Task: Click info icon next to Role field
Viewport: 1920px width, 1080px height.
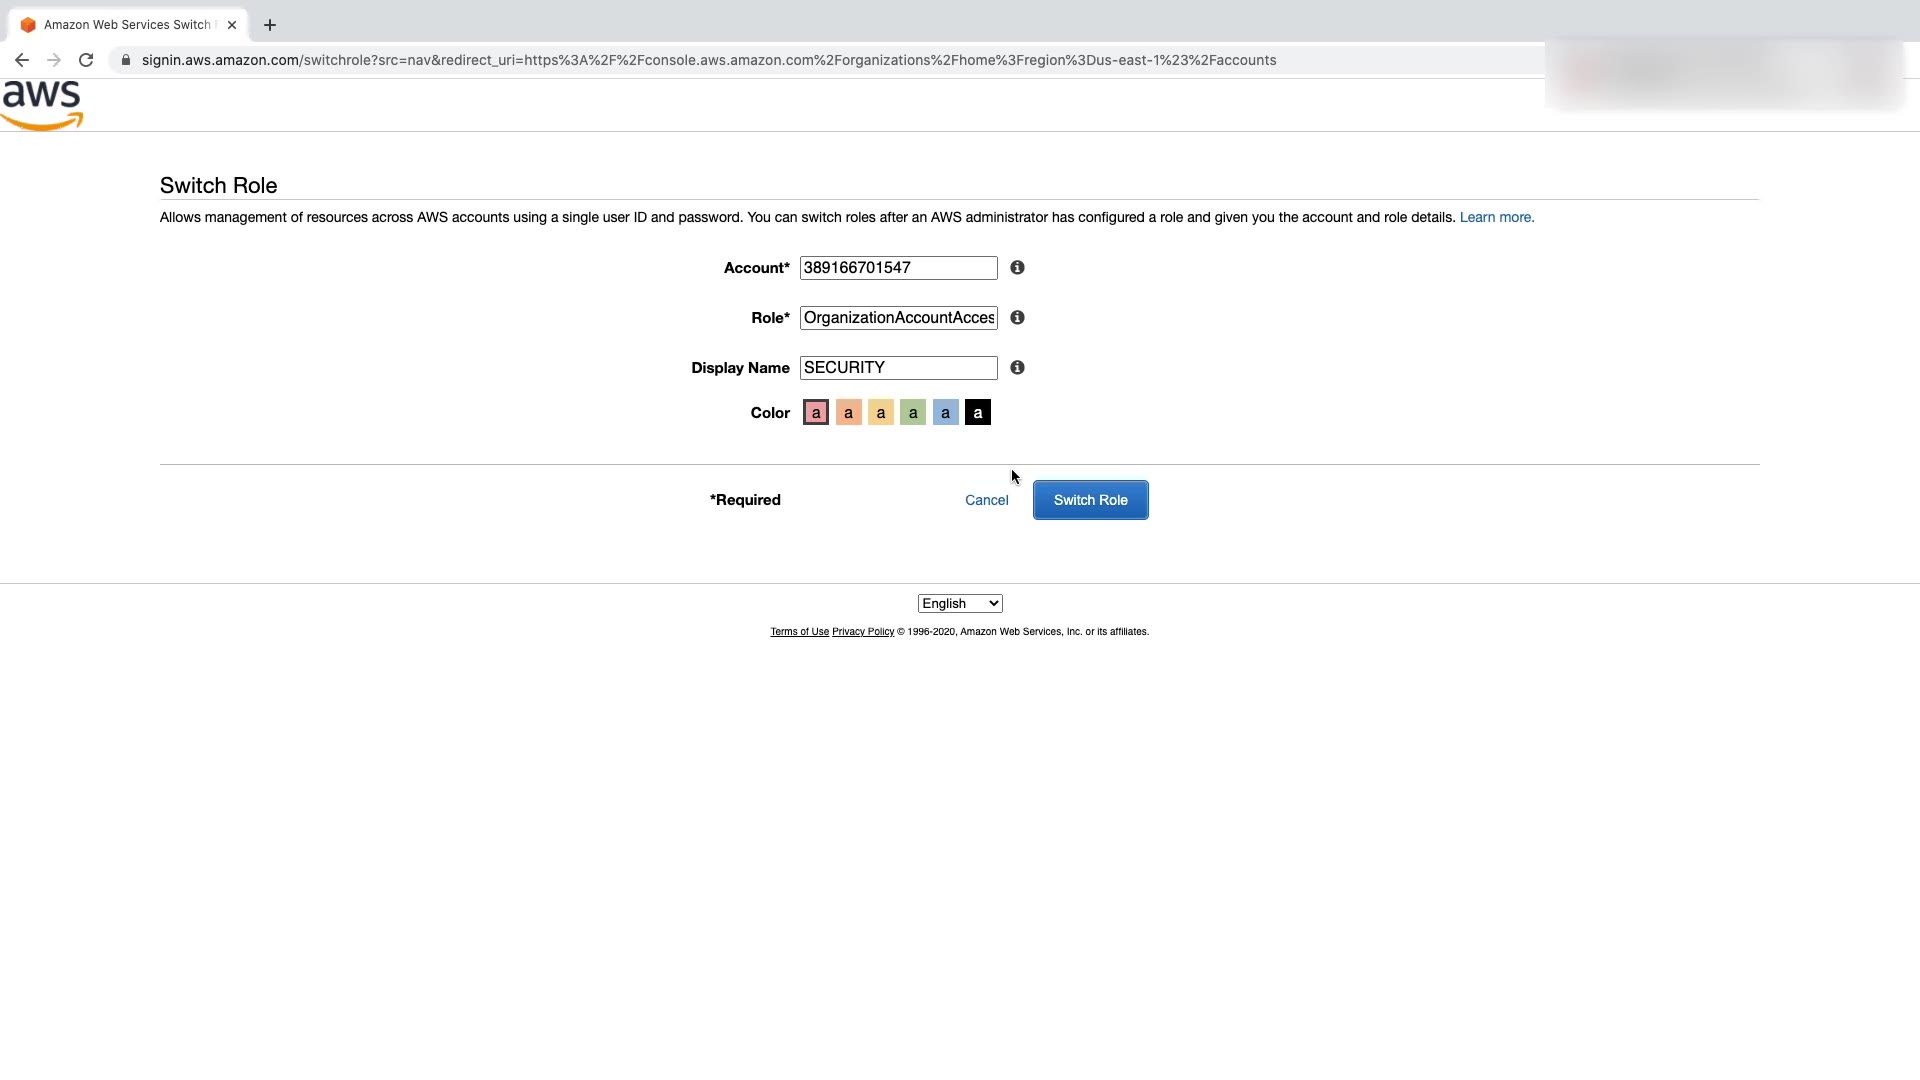Action: [1017, 318]
